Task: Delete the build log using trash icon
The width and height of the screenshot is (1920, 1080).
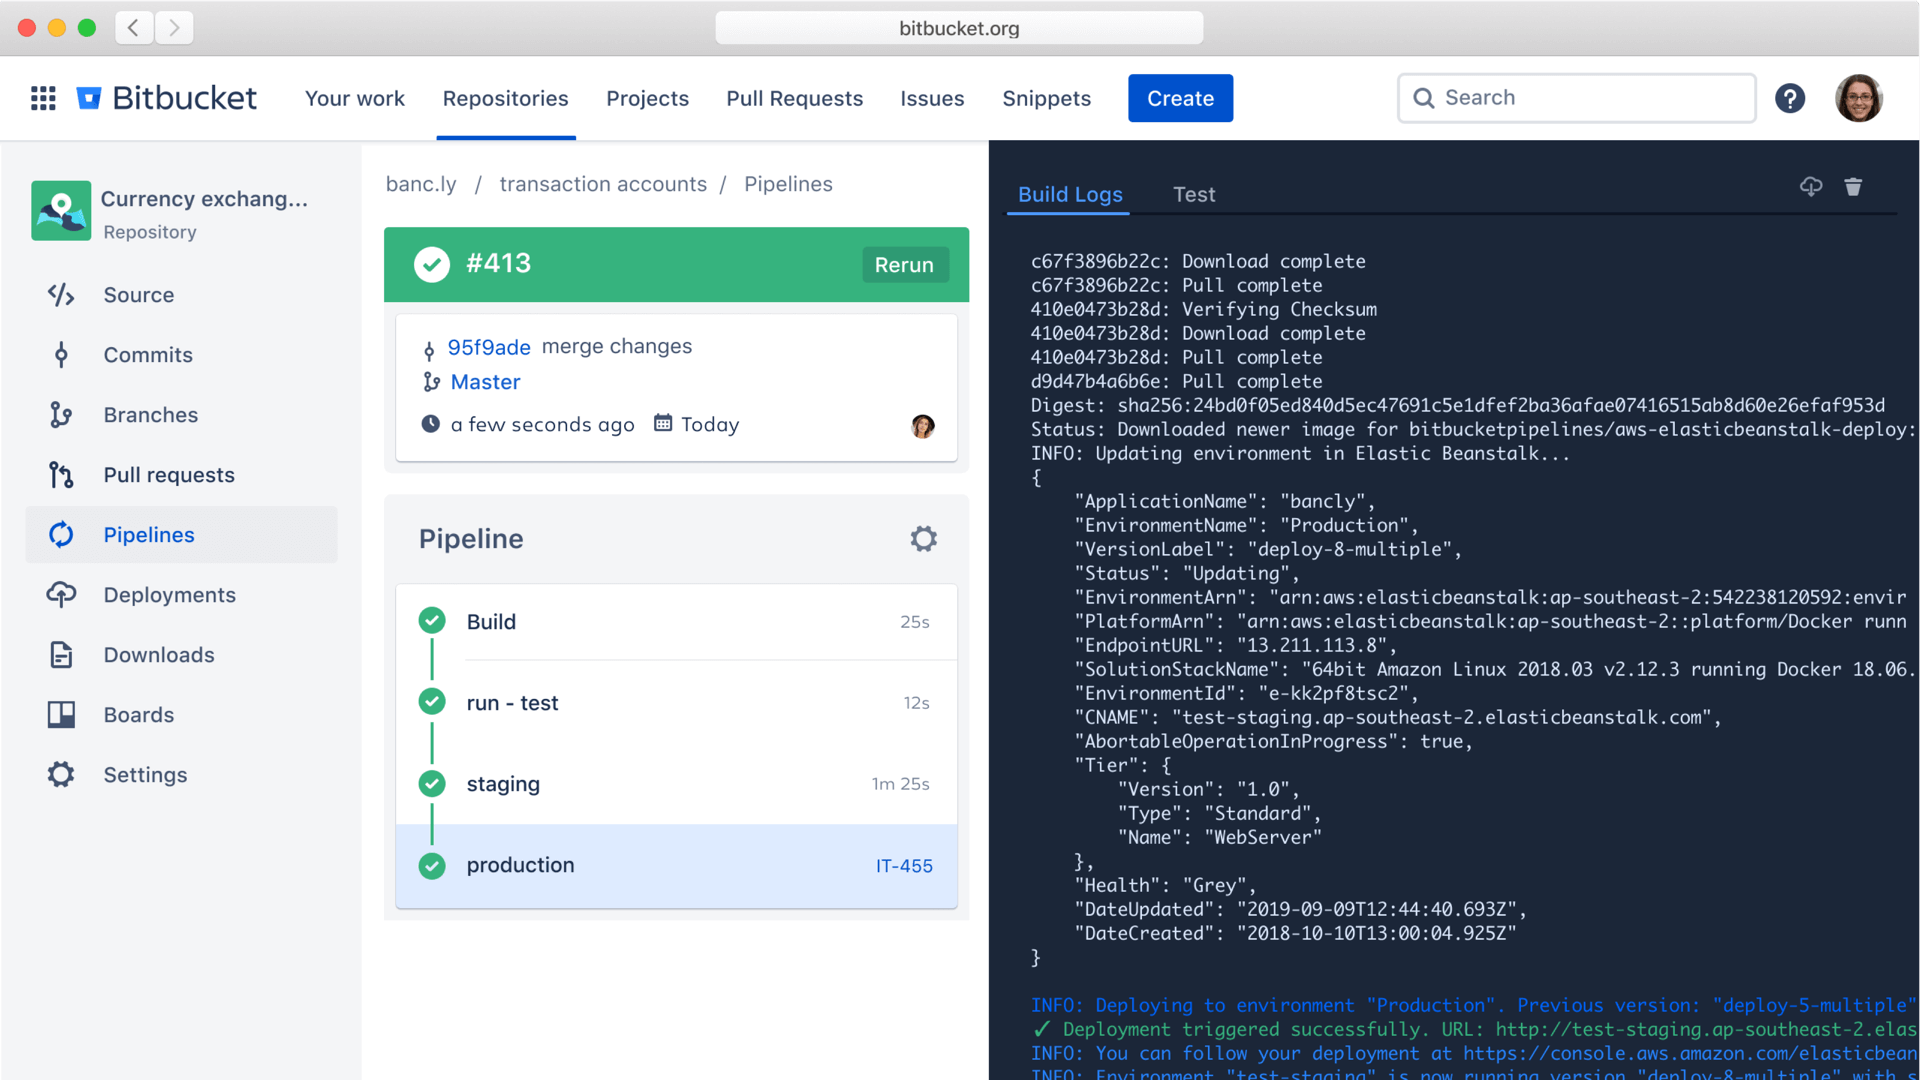Action: pos(1853,187)
